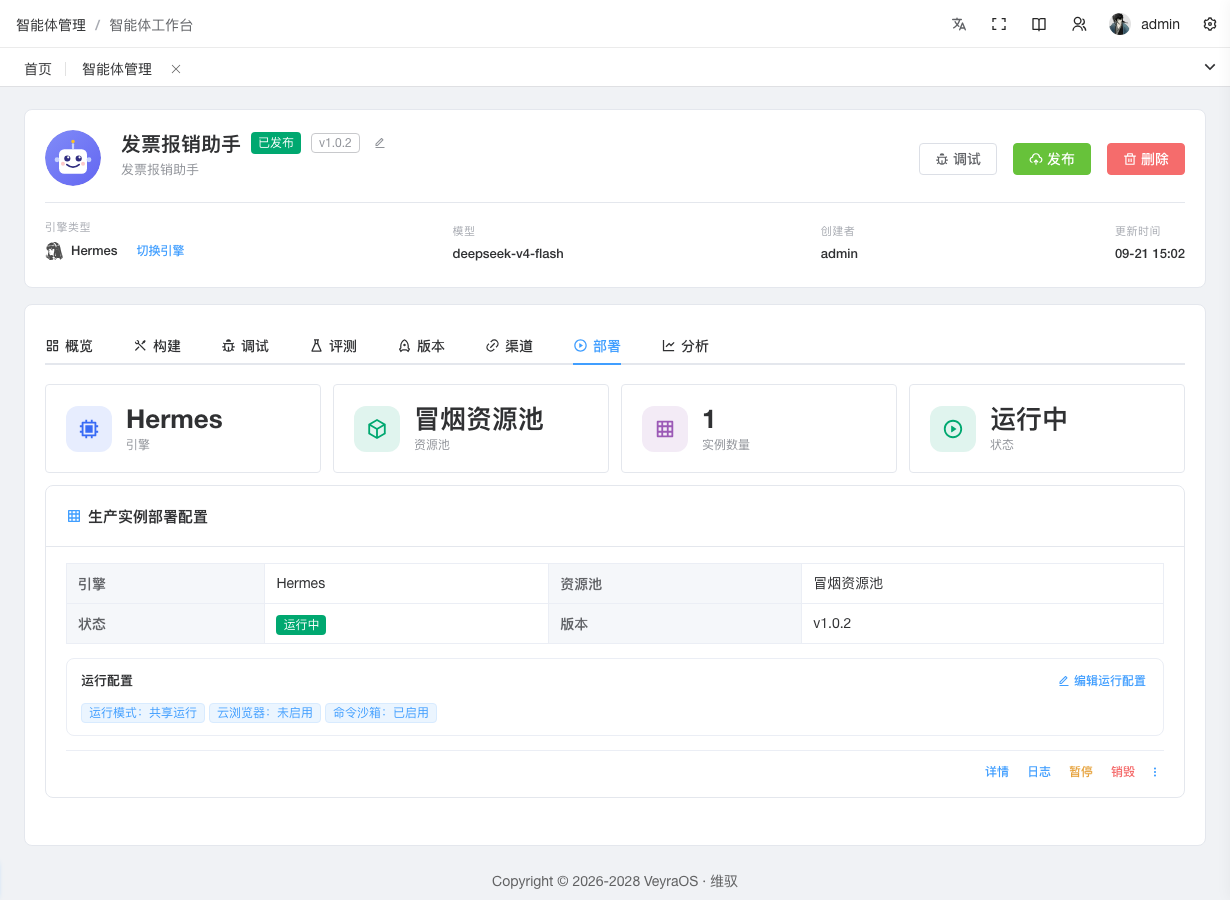
Task: Open instance 日志 link
Action: point(1039,772)
